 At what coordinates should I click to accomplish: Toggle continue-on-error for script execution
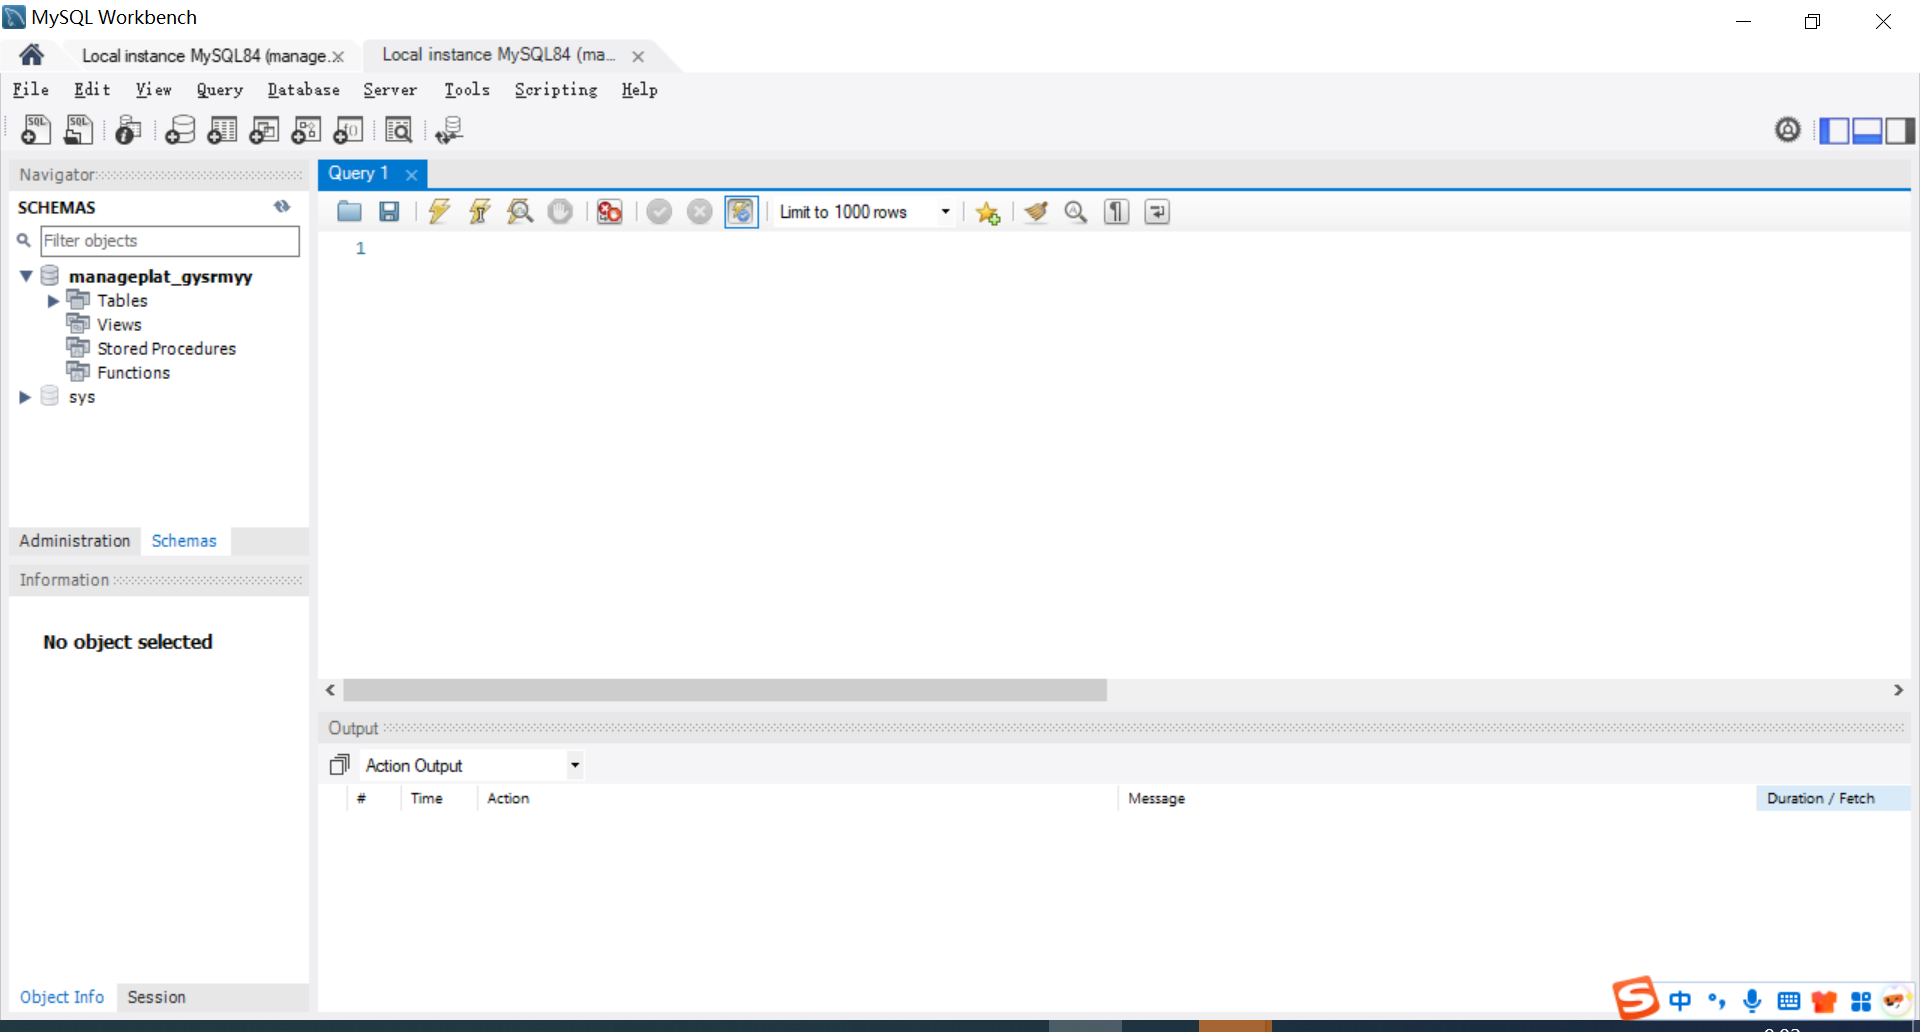coord(609,211)
